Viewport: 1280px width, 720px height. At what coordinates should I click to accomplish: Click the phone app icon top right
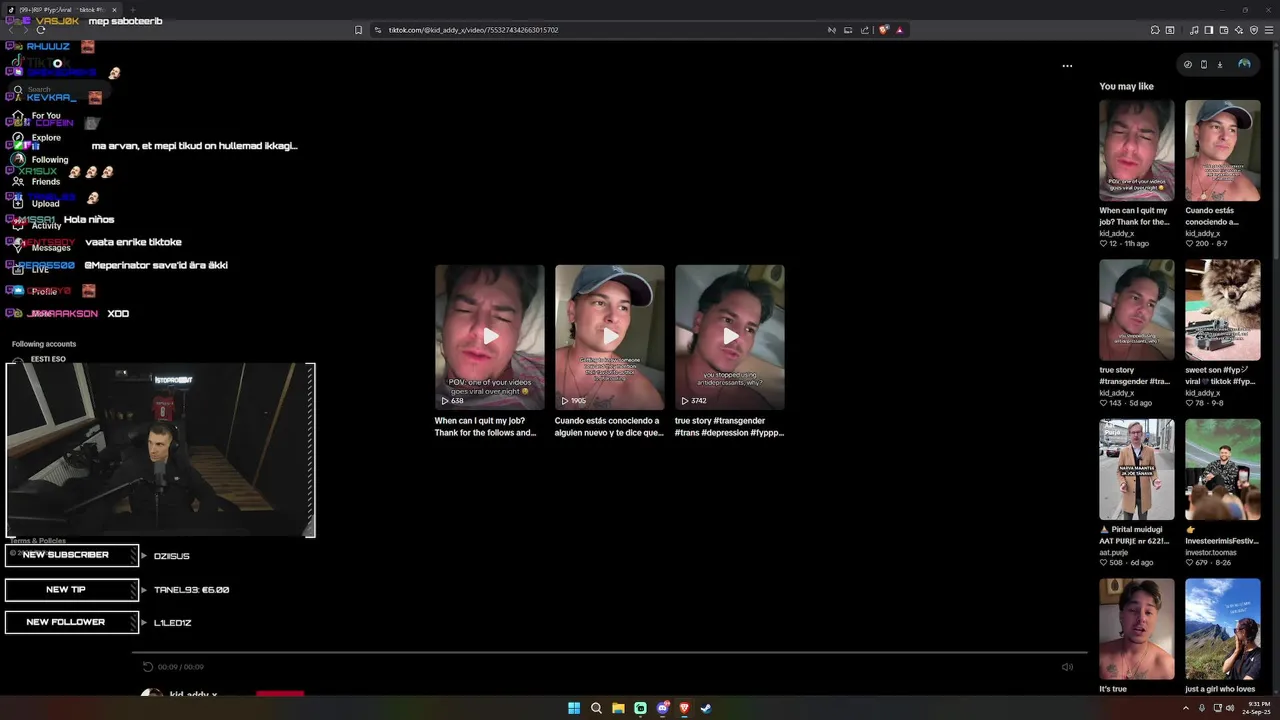tap(1204, 65)
